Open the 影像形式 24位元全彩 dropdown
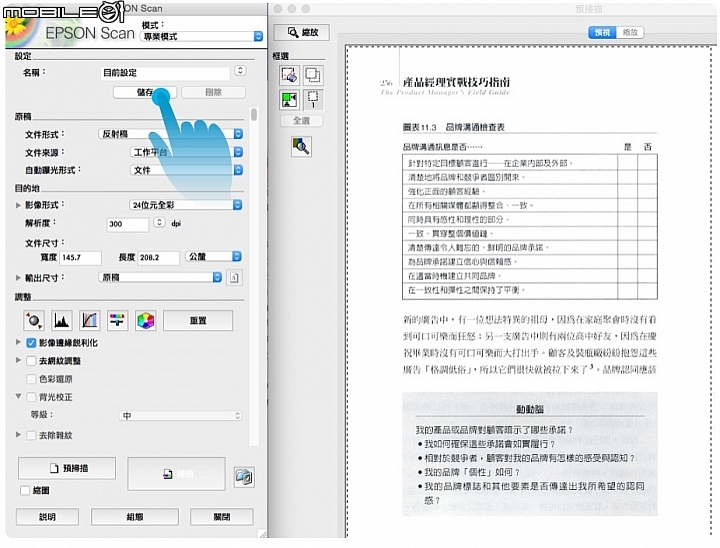This screenshot has width=720, height=548. coord(186,205)
